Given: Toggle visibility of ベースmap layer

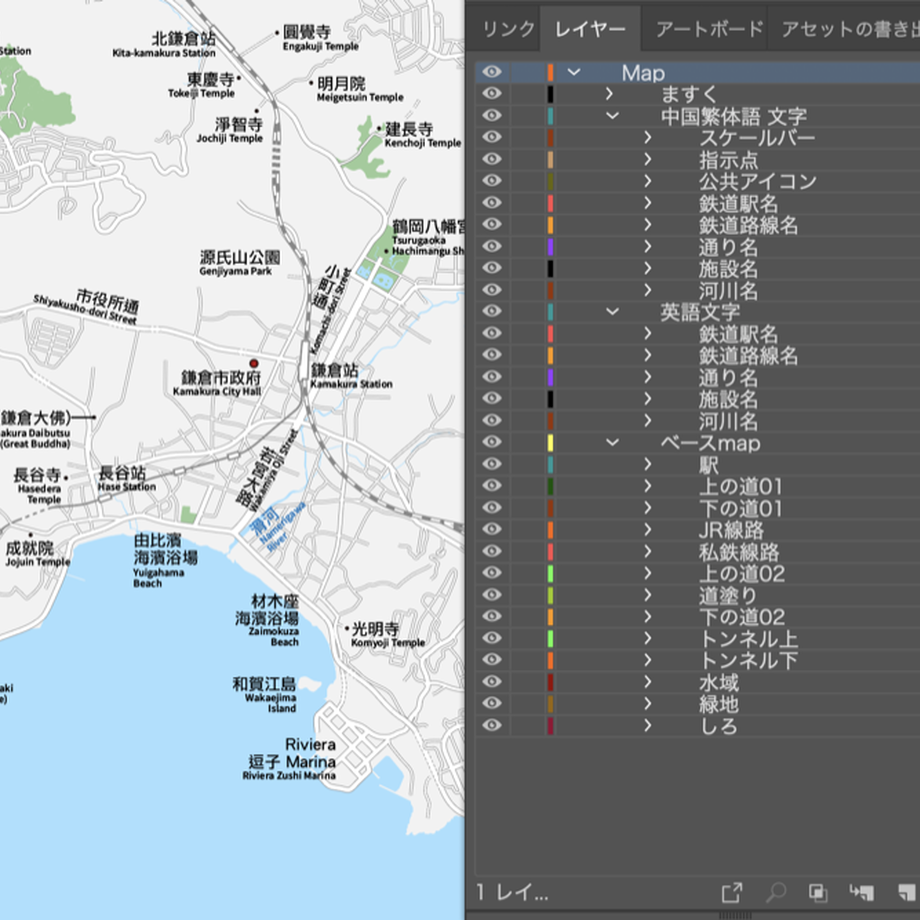Looking at the screenshot, I should pyautogui.click(x=492, y=442).
